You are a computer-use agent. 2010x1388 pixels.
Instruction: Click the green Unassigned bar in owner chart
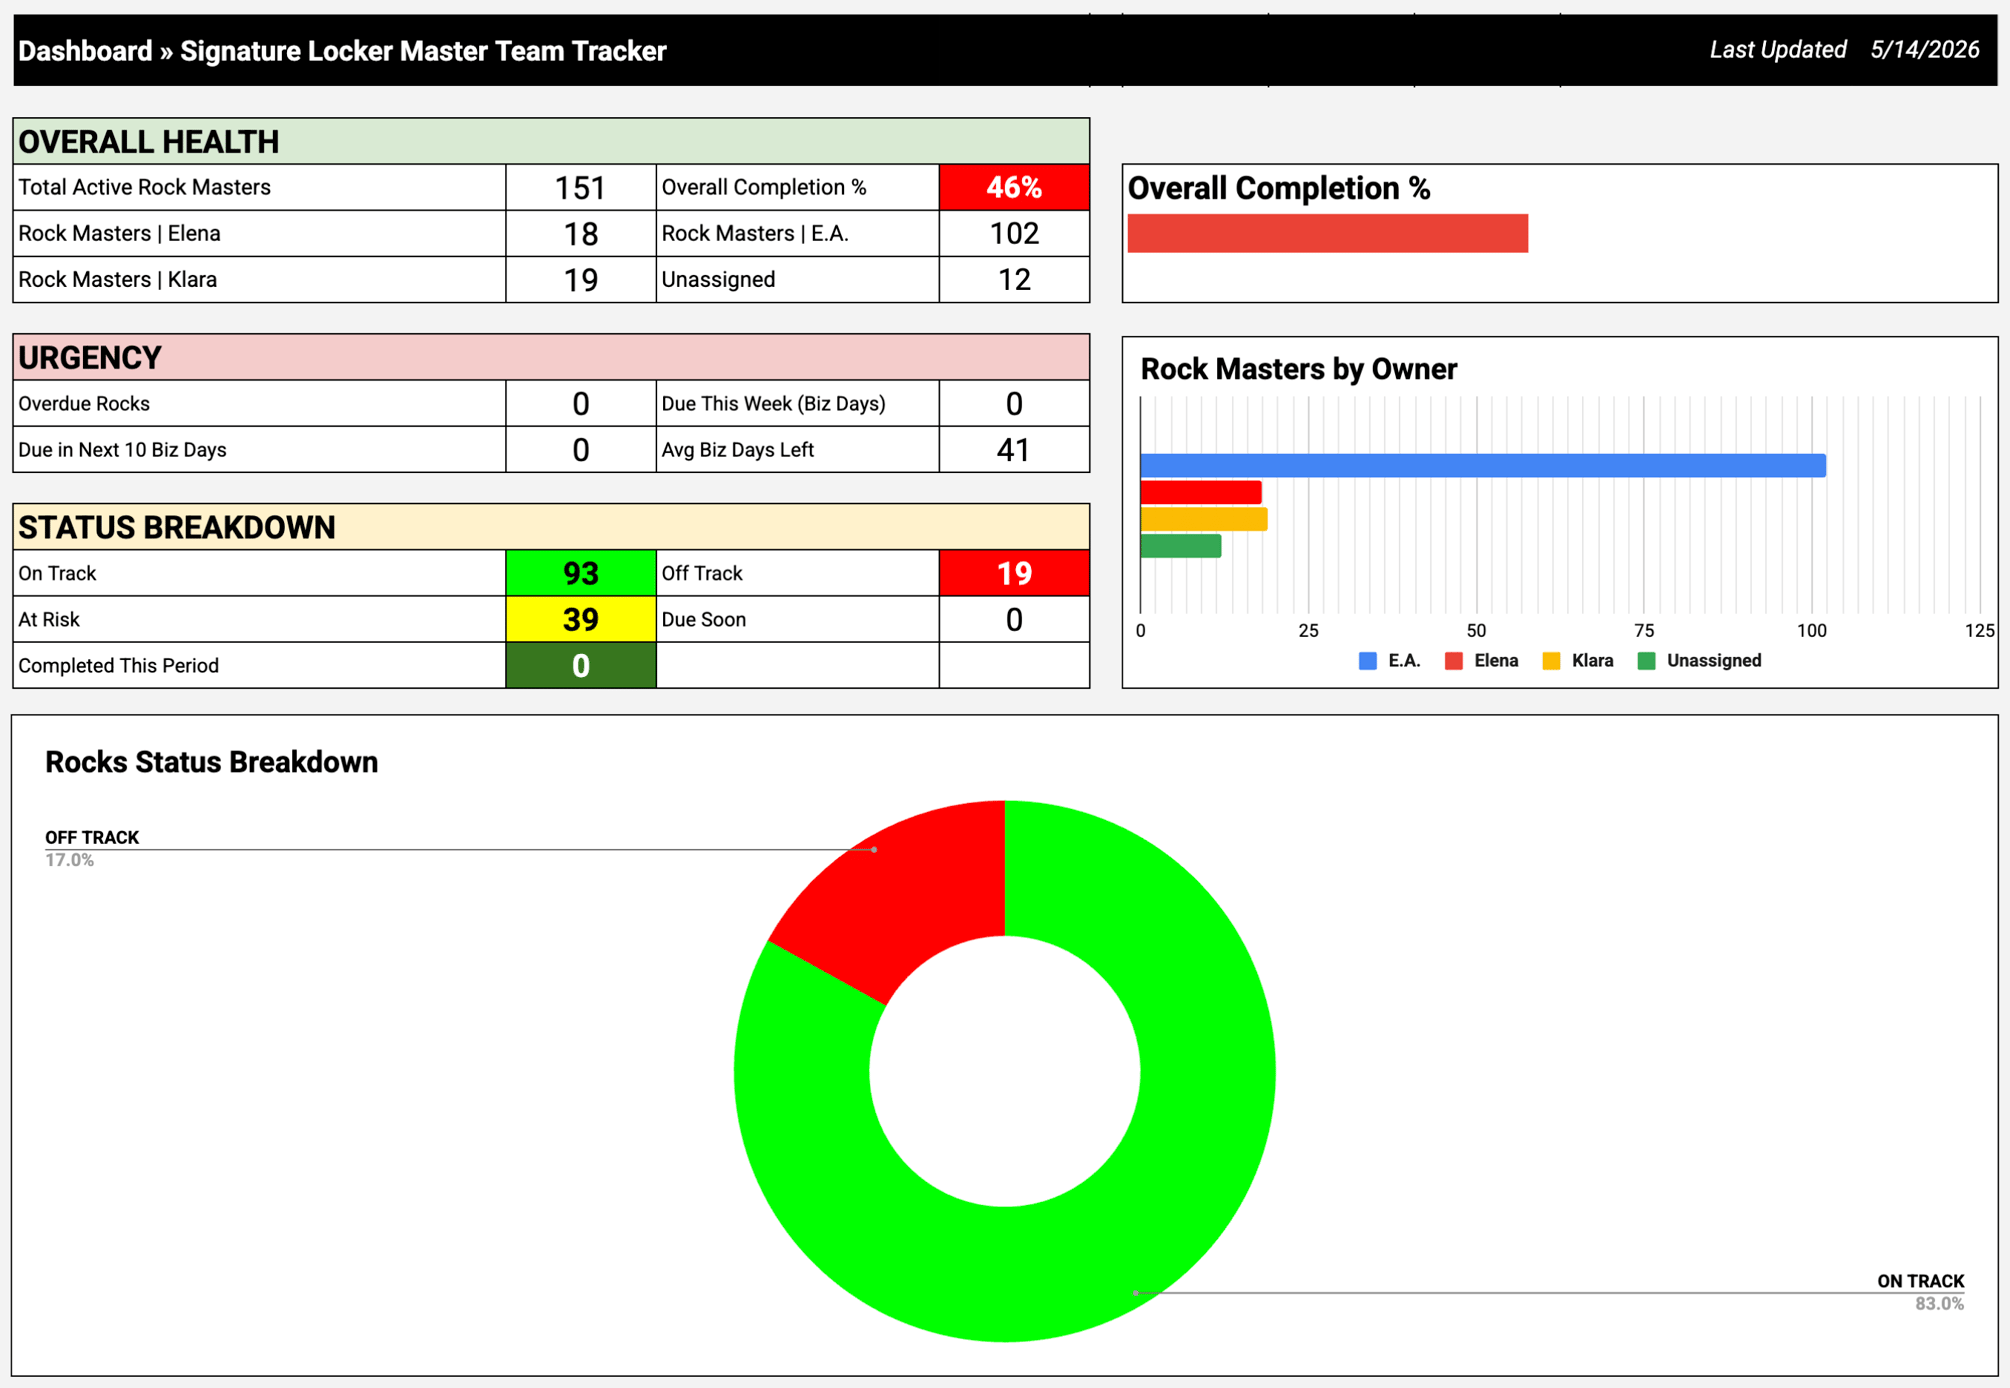pos(1181,546)
